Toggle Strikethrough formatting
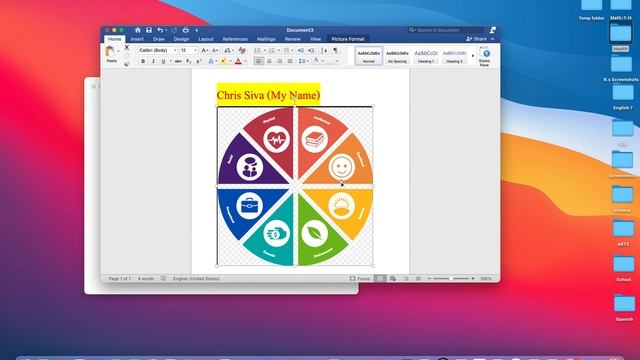 (178, 61)
